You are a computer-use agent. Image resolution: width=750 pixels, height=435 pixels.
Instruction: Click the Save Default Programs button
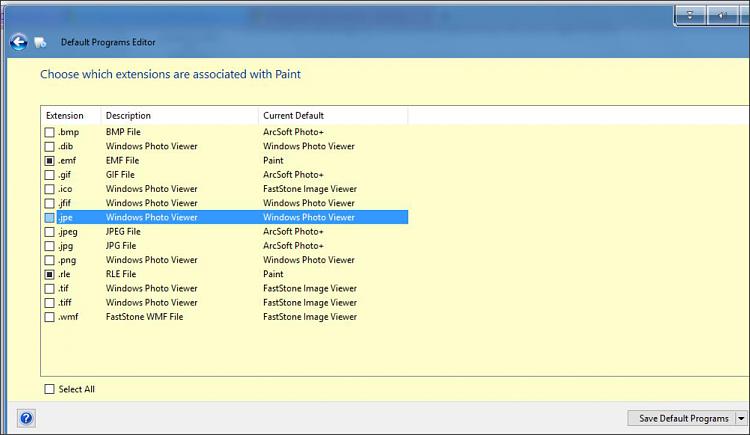tap(682, 418)
